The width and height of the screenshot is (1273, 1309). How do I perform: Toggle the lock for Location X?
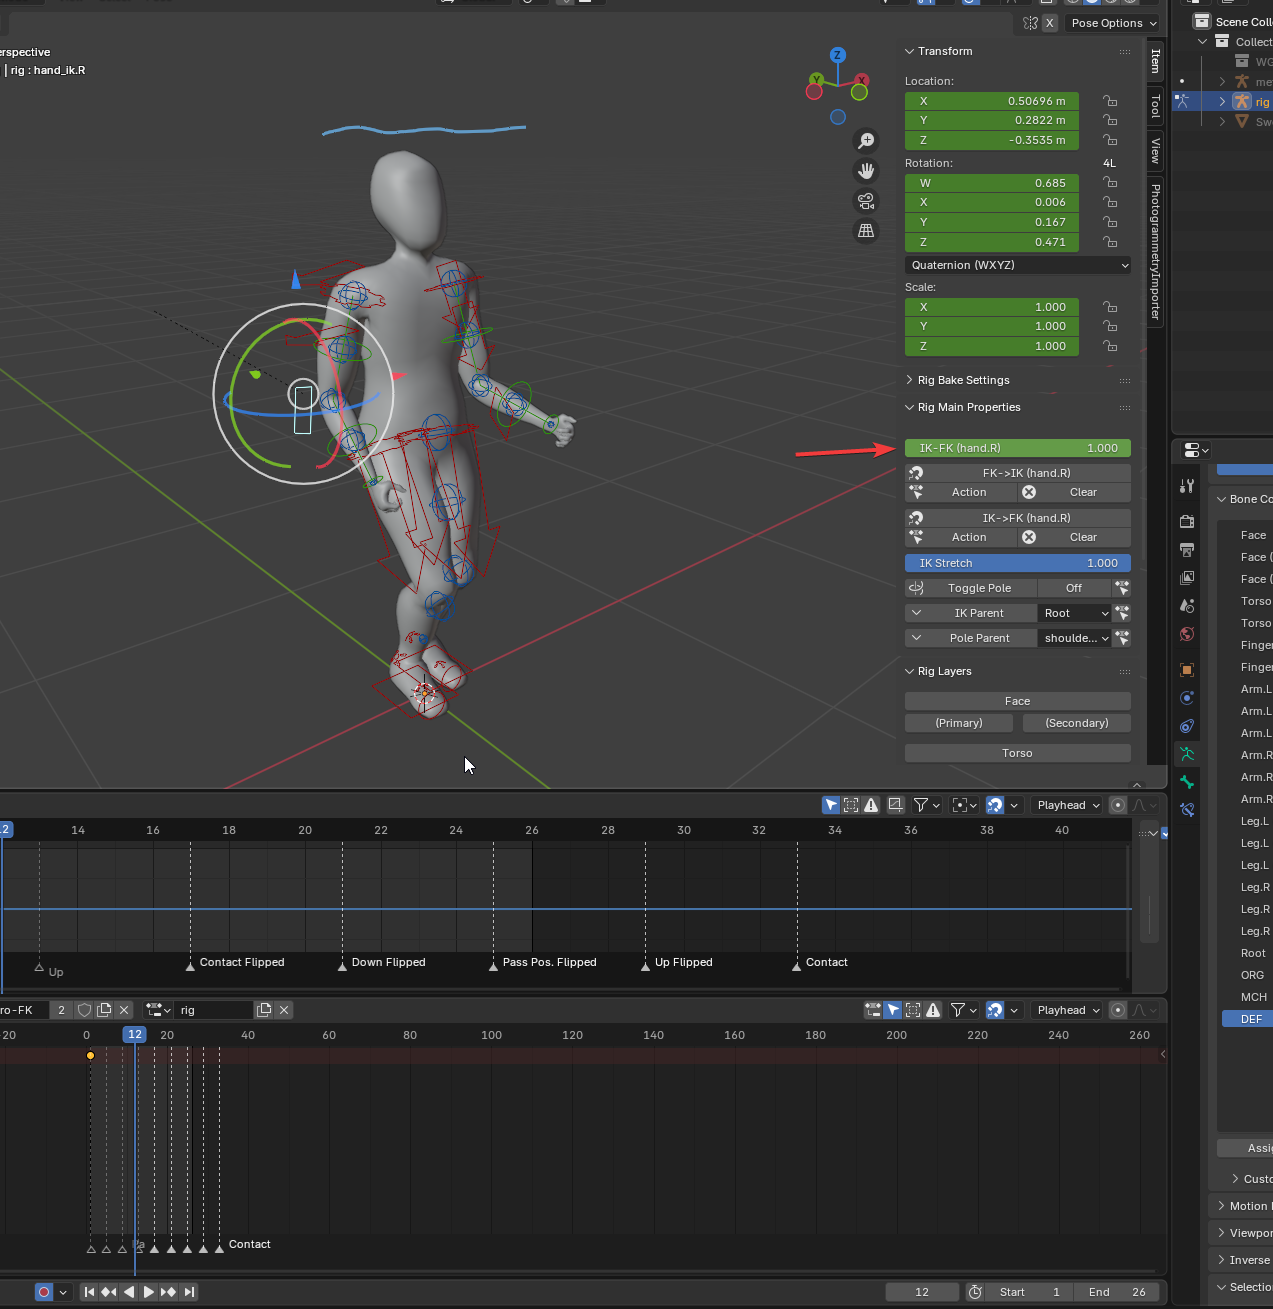click(x=1110, y=101)
